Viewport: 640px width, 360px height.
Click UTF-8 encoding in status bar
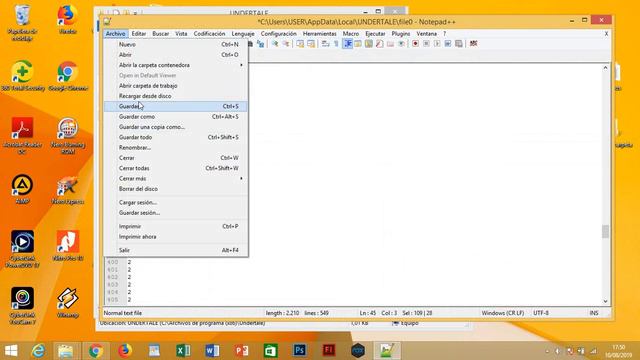541,313
